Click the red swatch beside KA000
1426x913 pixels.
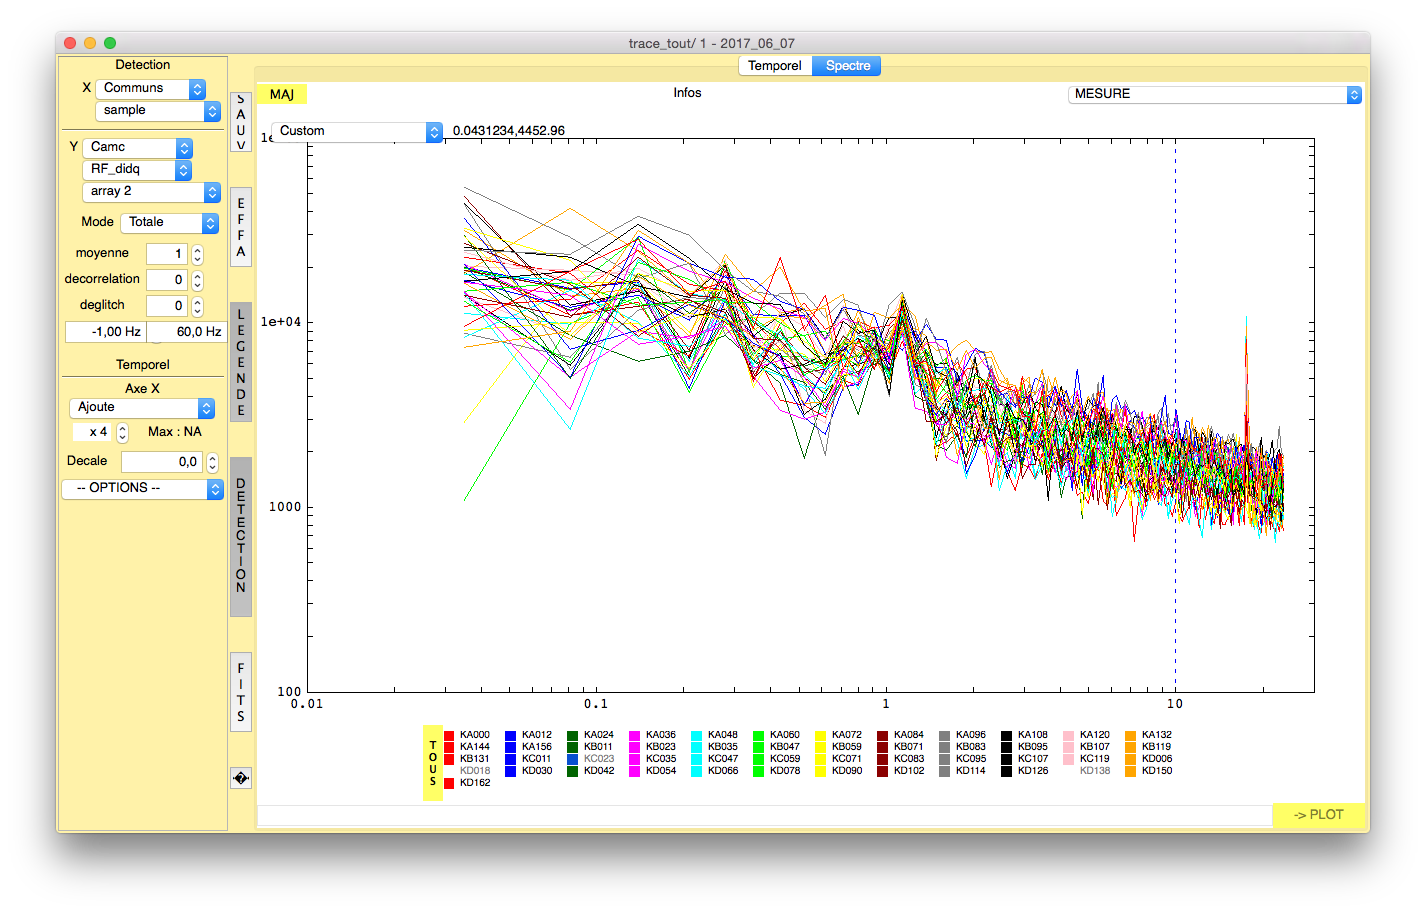pos(449,735)
